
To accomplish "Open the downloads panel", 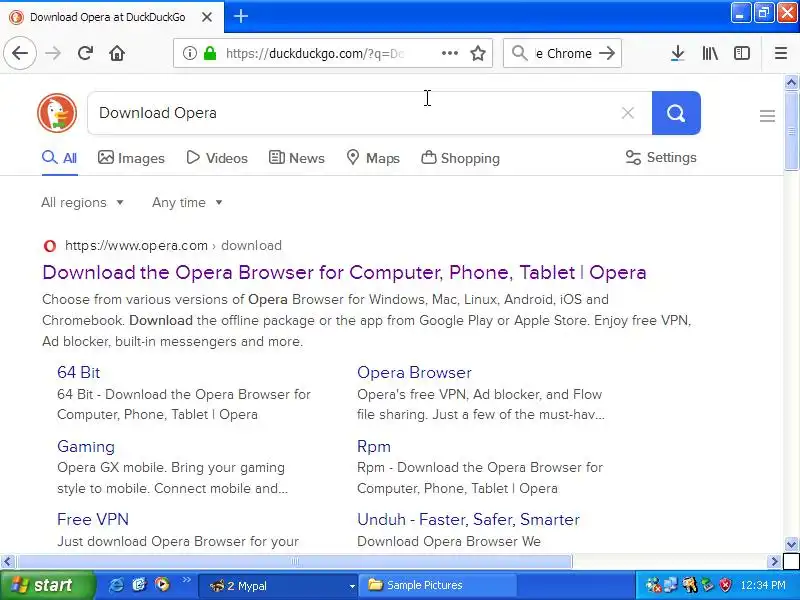I will click(x=677, y=53).
